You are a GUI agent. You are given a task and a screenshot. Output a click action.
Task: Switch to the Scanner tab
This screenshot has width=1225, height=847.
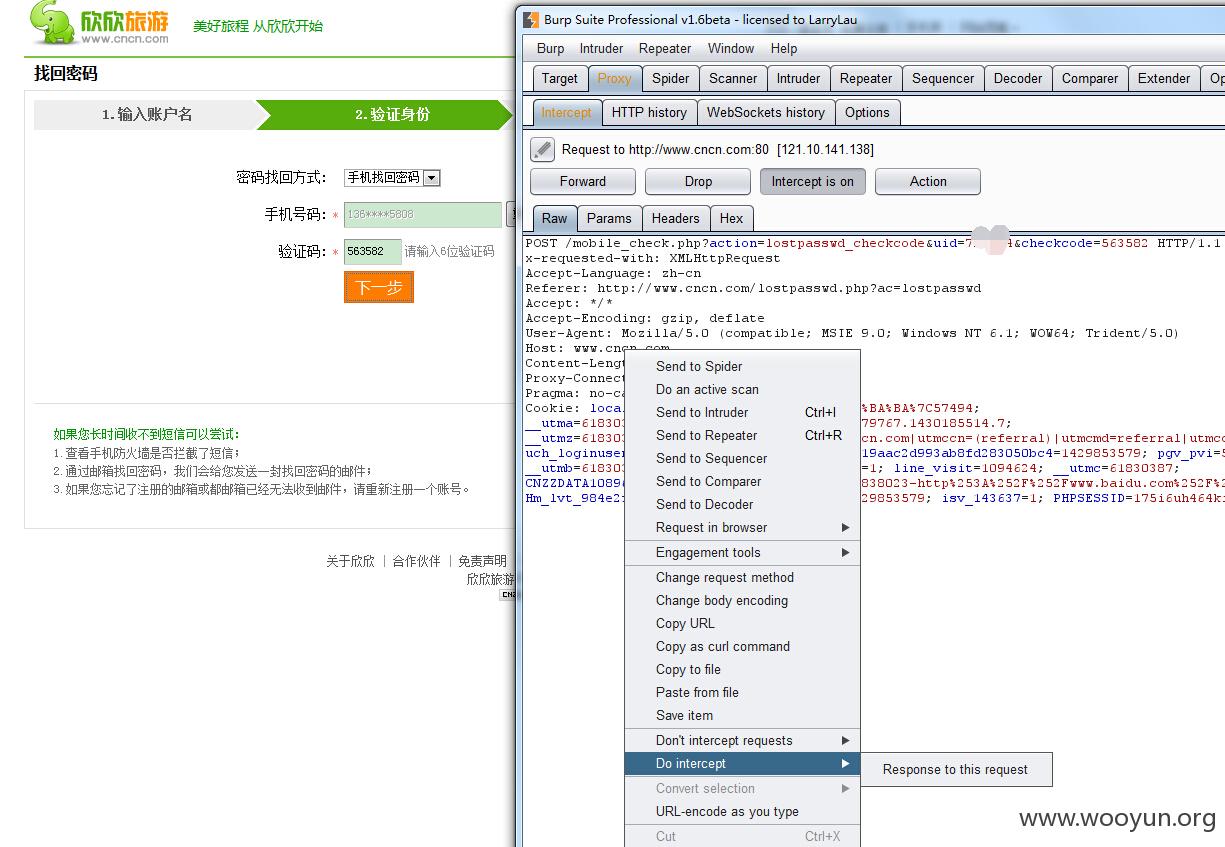(733, 79)
